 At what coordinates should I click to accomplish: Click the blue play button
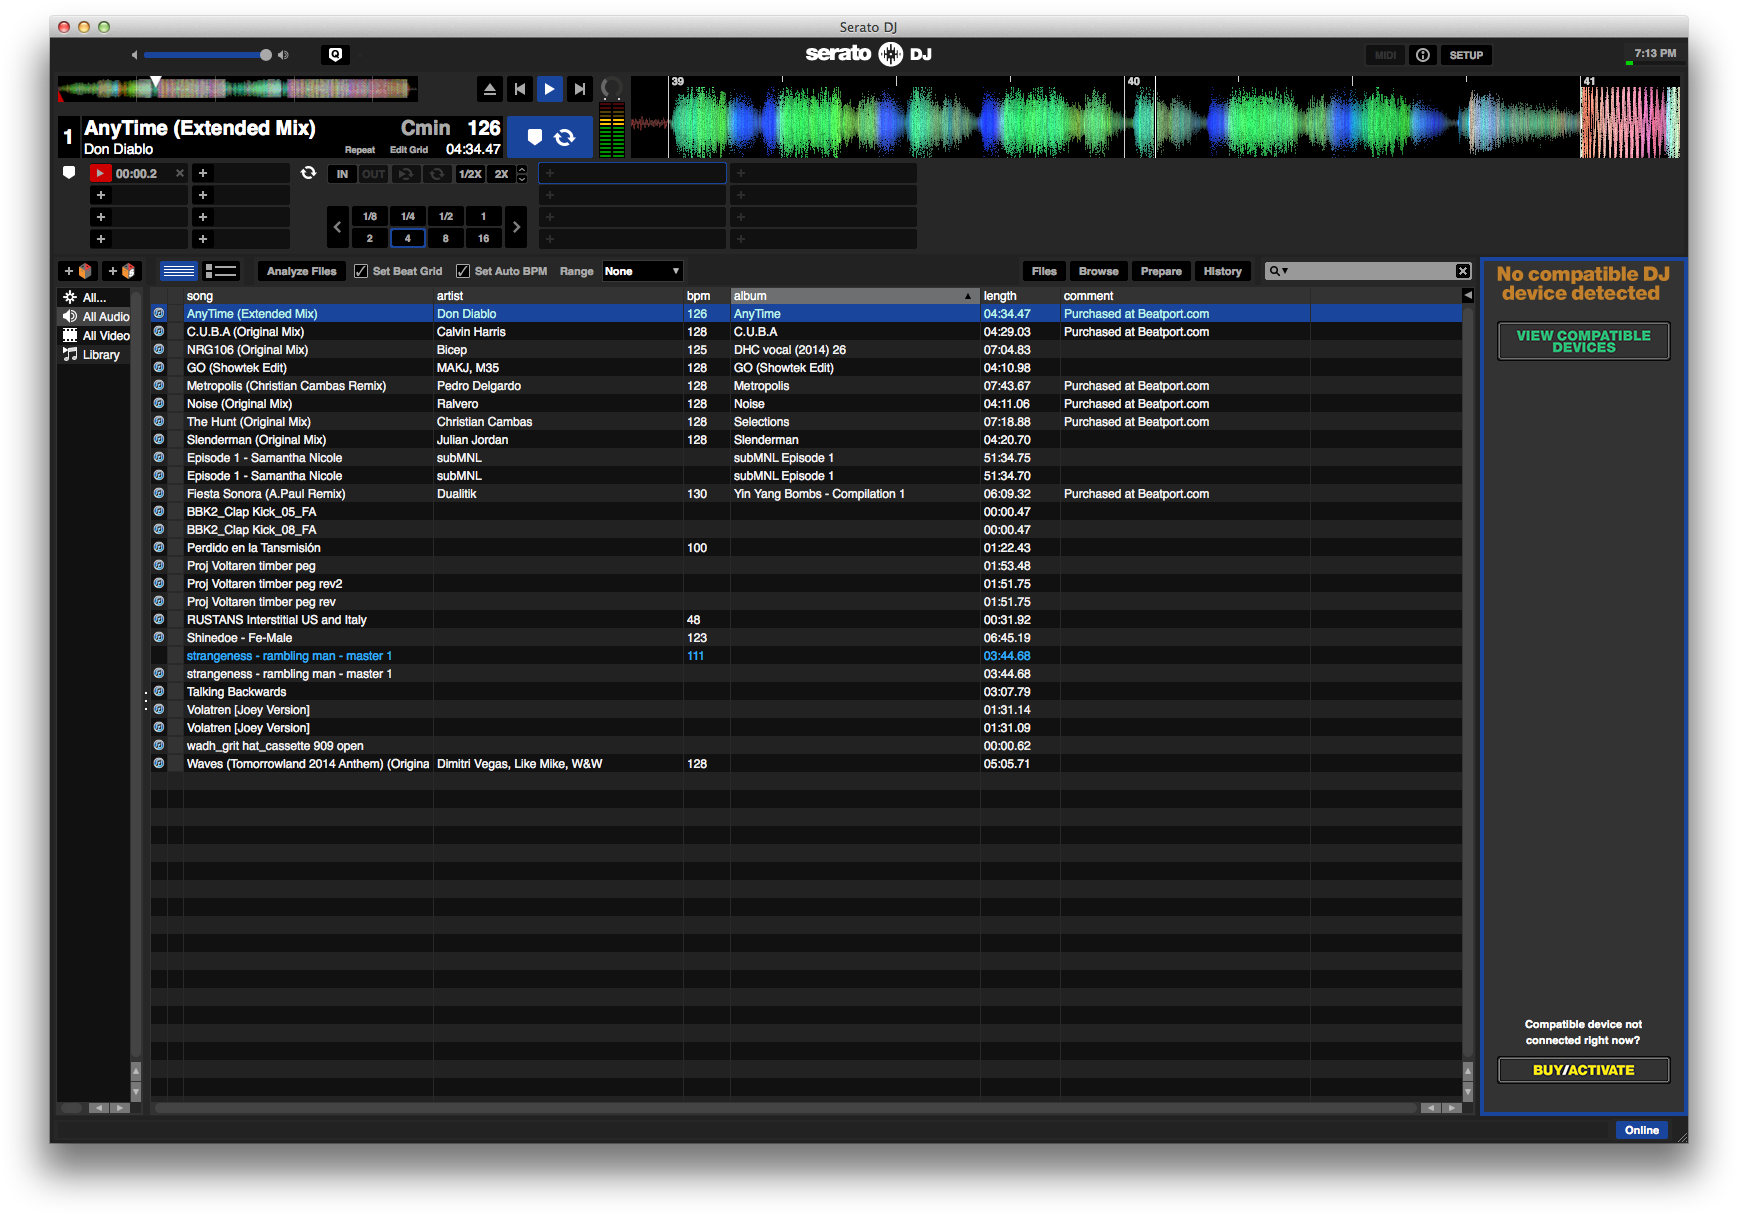coord(549,89)
